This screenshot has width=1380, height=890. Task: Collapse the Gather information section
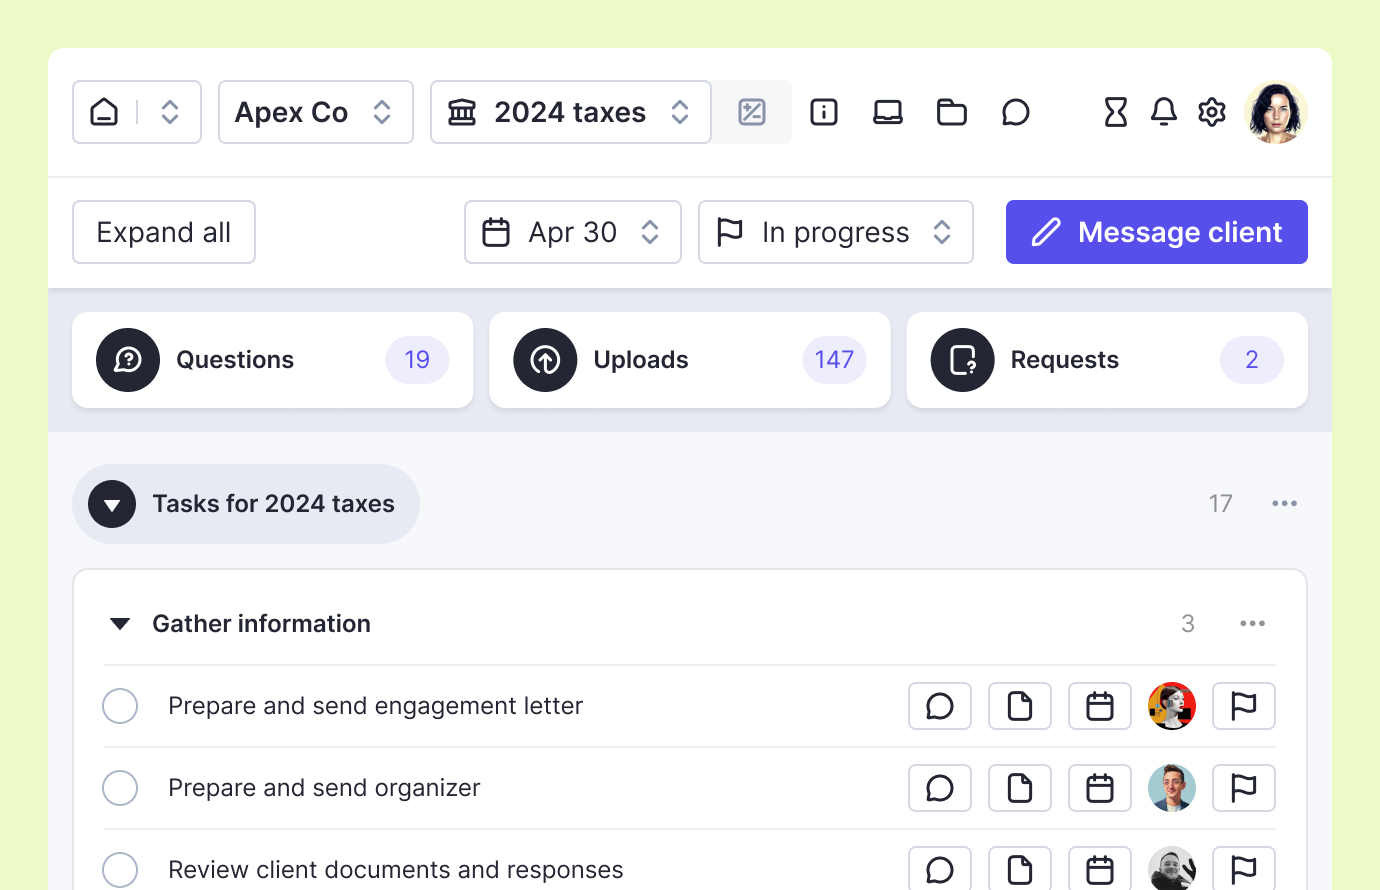click(120, 624)
